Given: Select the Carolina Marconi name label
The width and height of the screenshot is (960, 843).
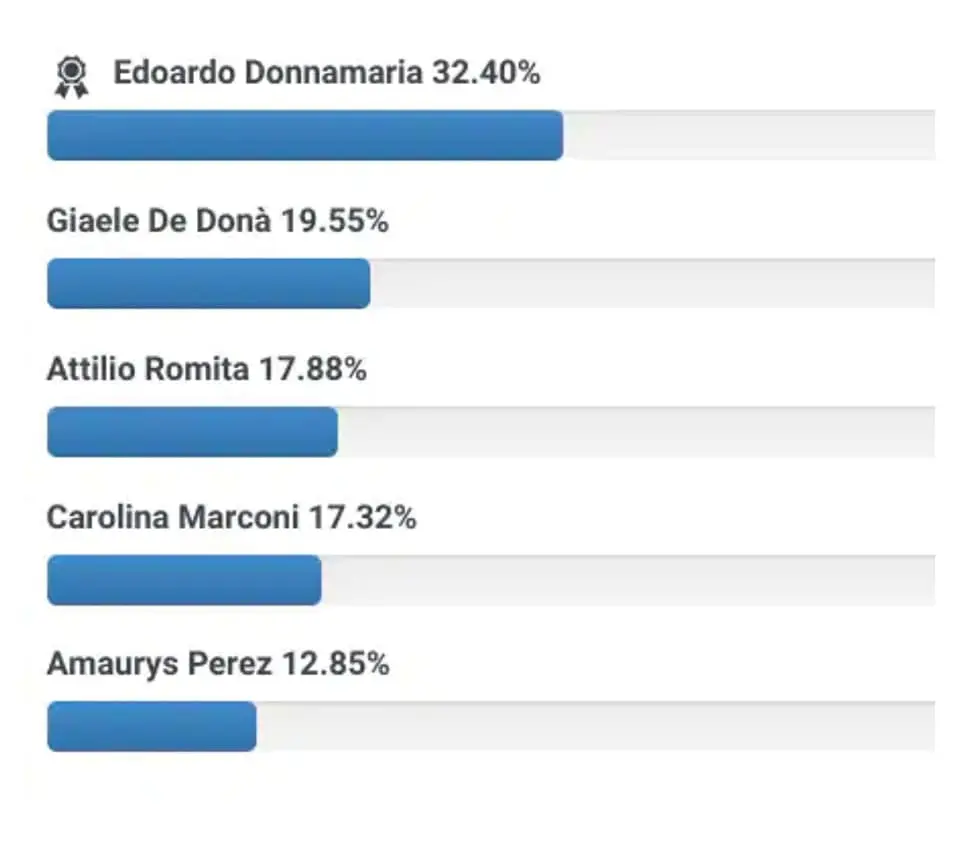Looking at the screenshot, I should (173, 518).
